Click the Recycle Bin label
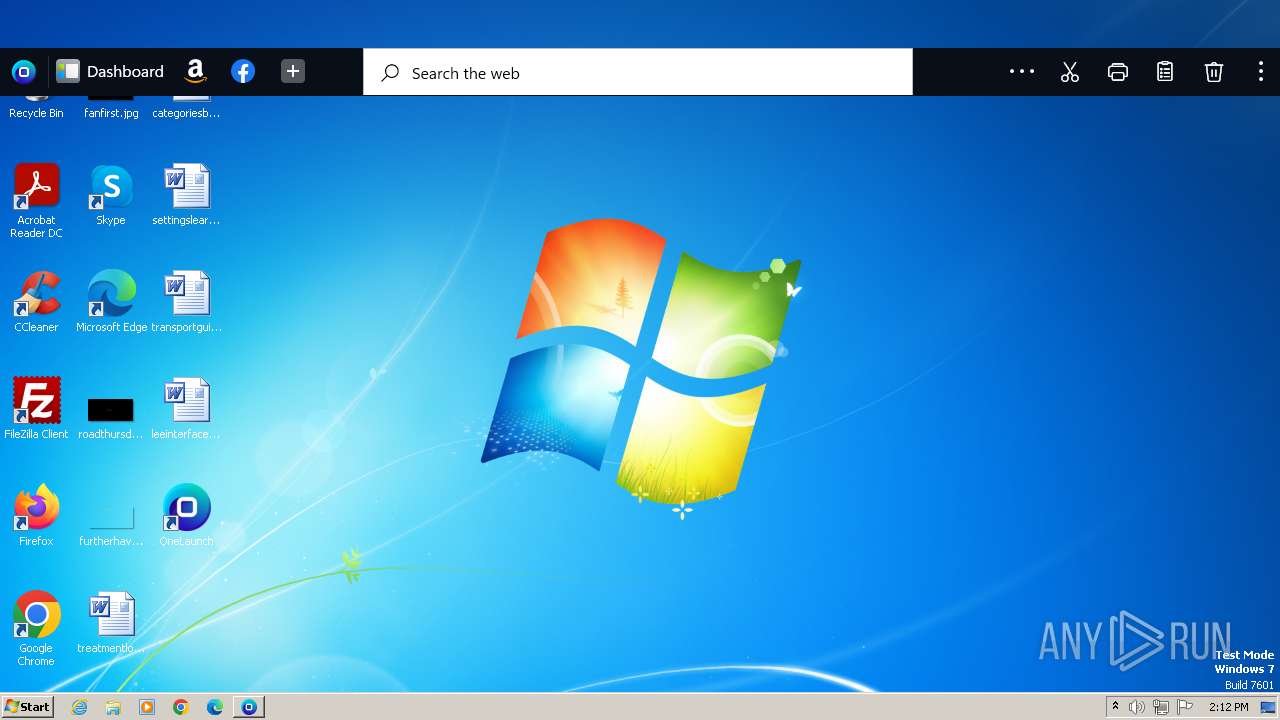The image size is (1280, 720). (36, 113)
